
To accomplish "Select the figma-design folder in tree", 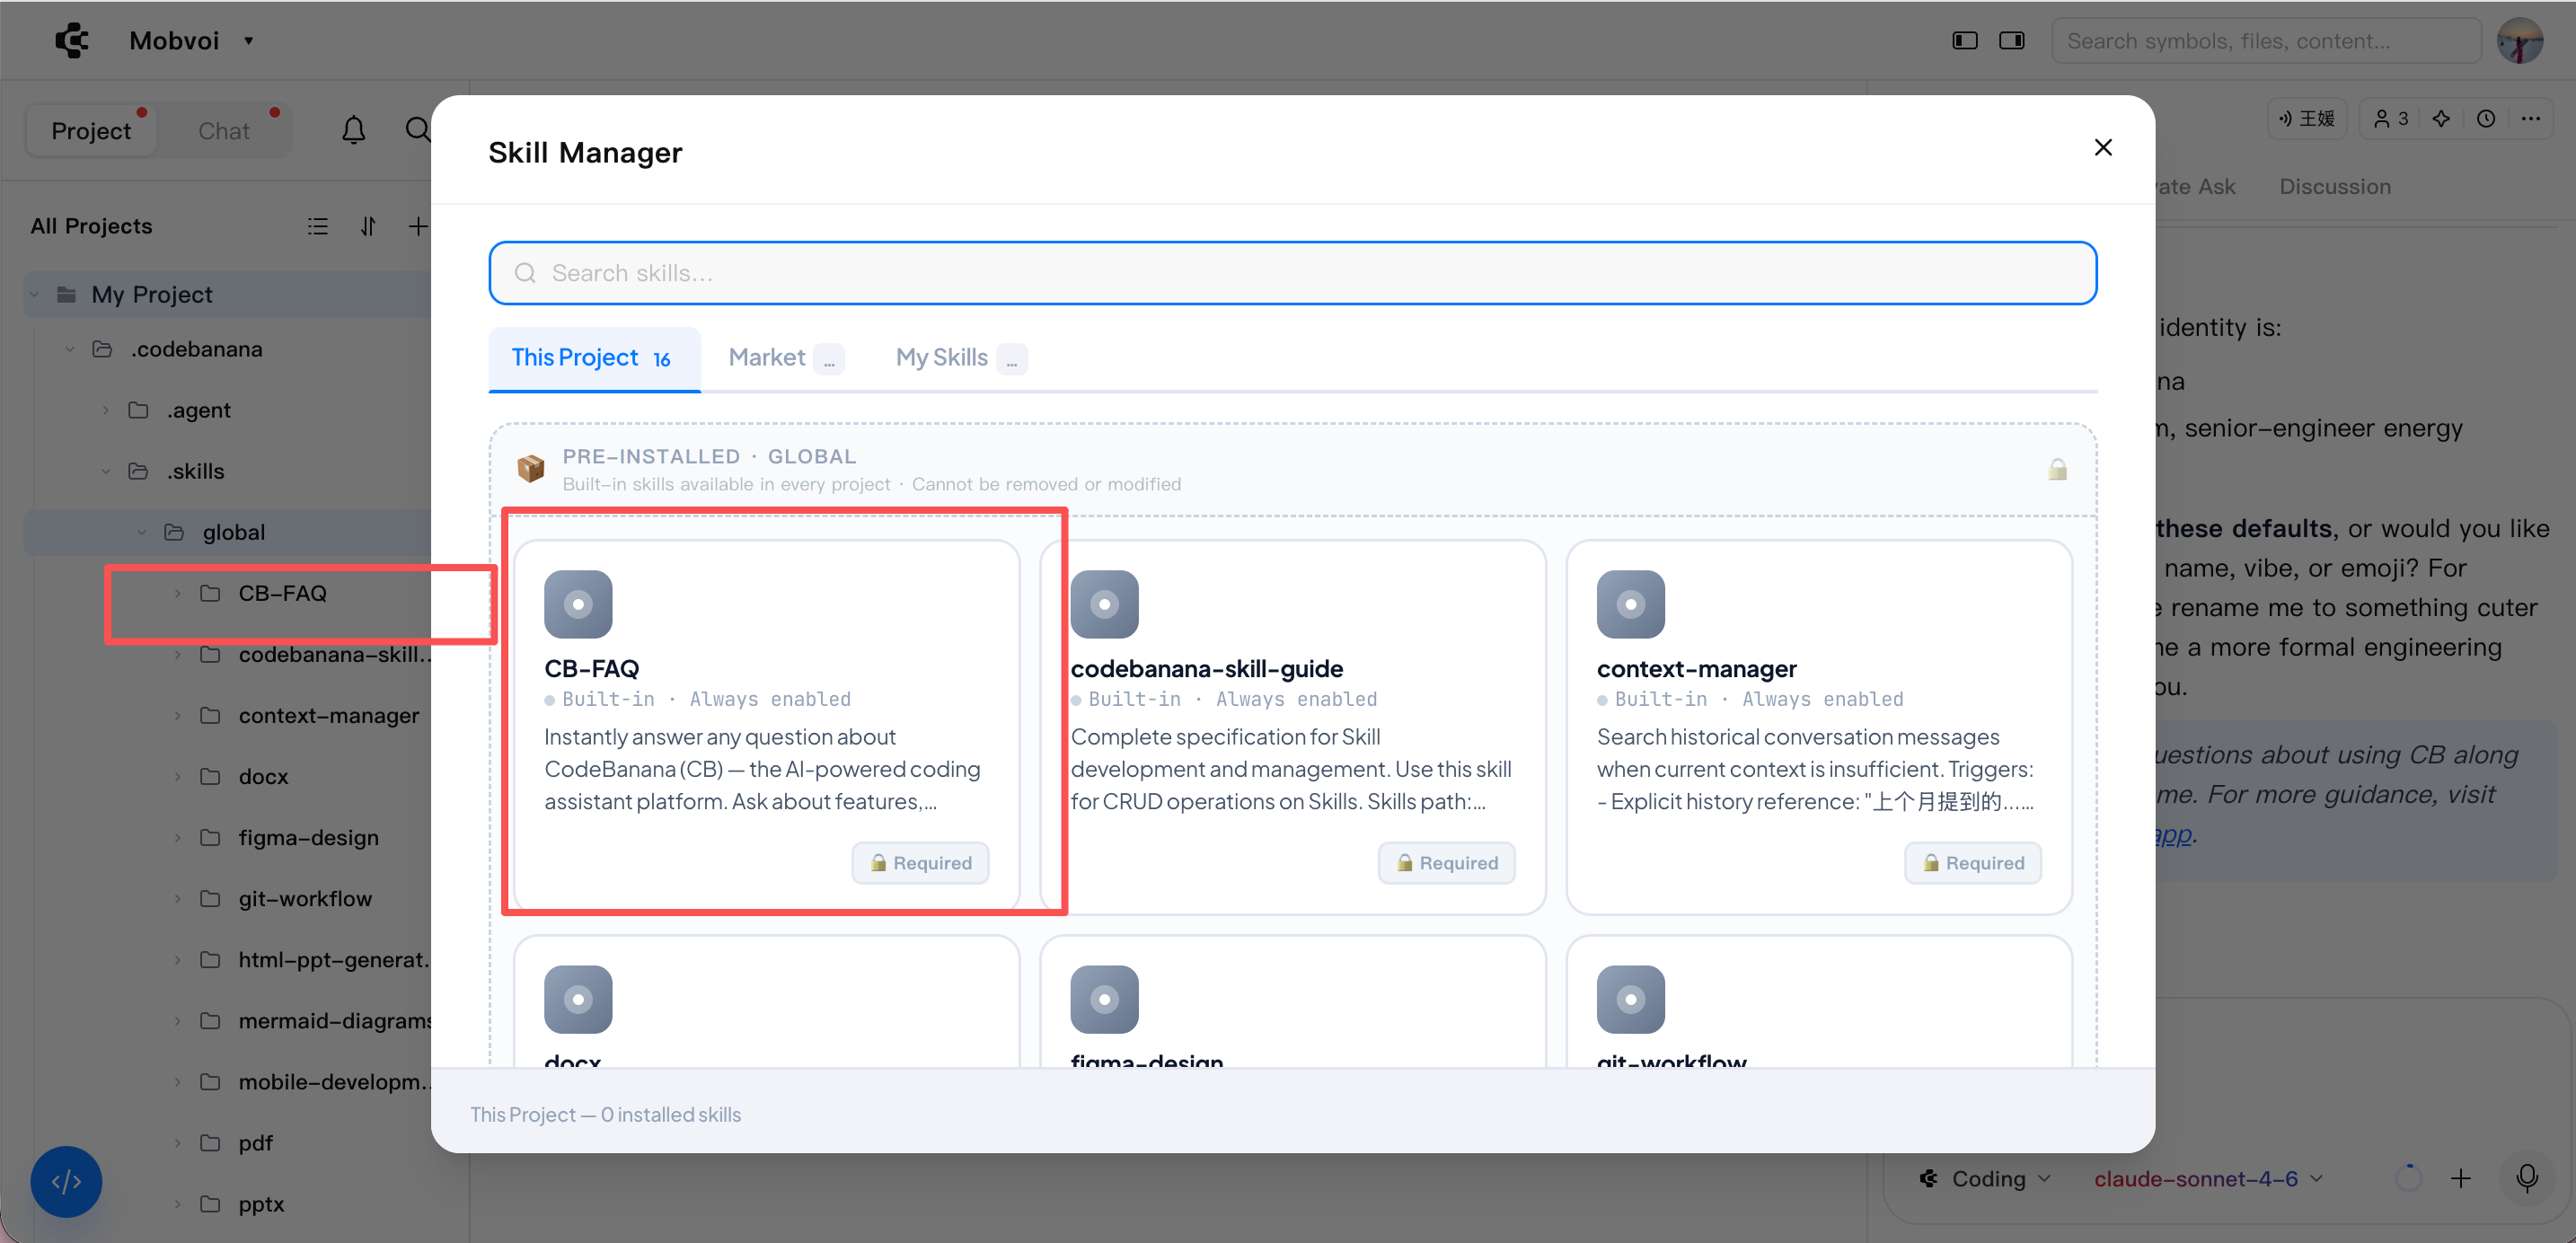I will pyautogui.click(x=308, y=838).
